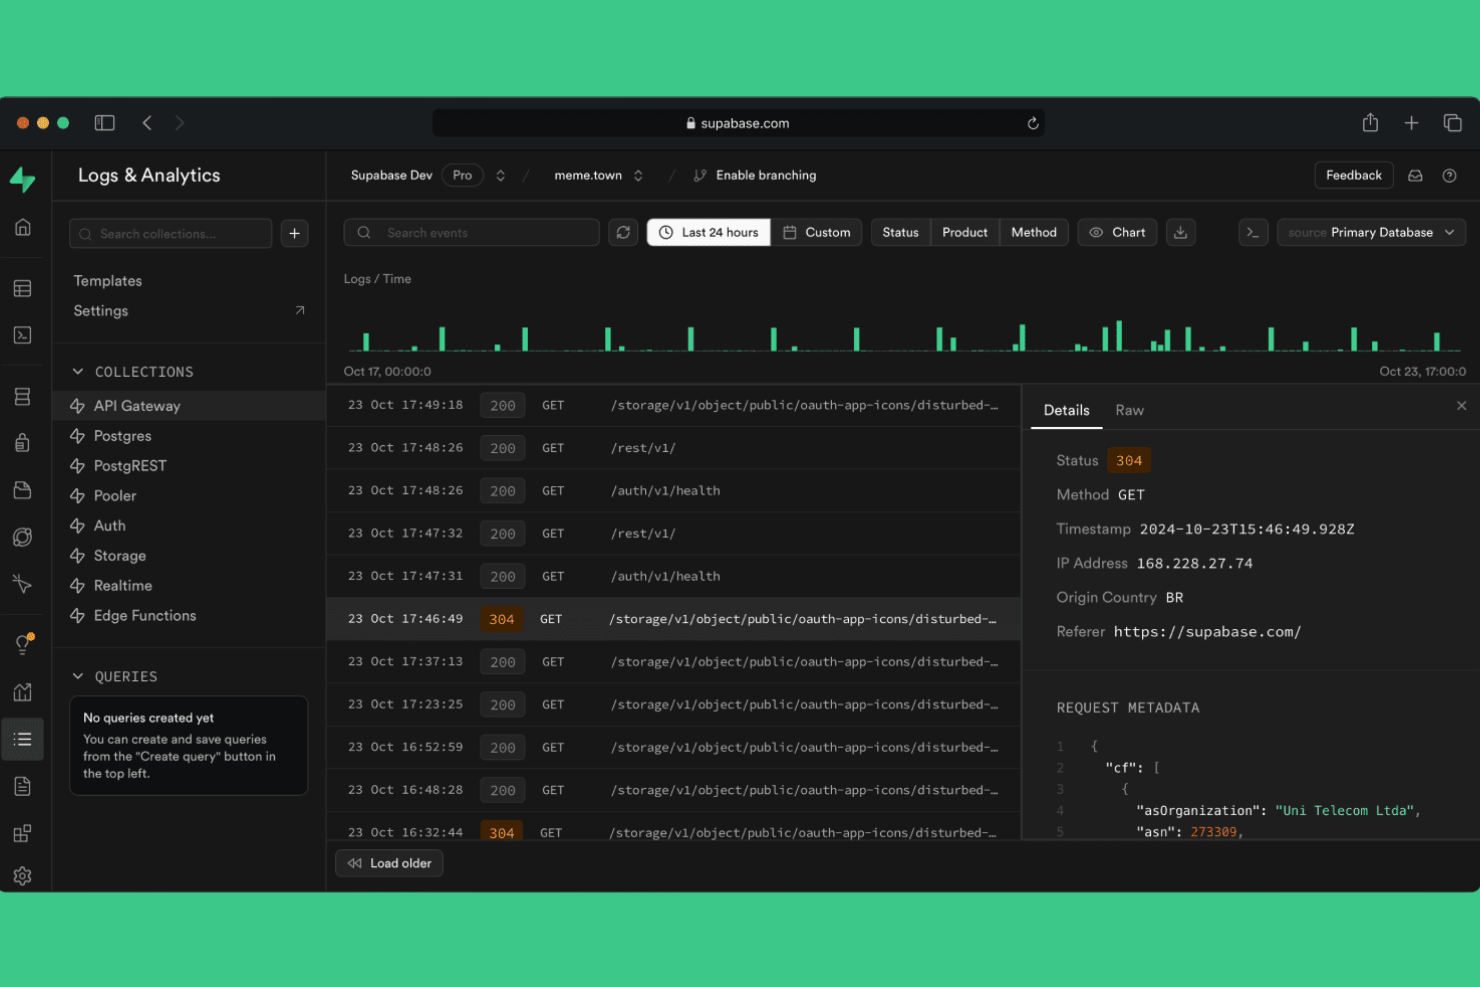This screenshot has height=987, width=1480.
Task: Click the download logs icon in toolbar
Action: pos(1180,232)
